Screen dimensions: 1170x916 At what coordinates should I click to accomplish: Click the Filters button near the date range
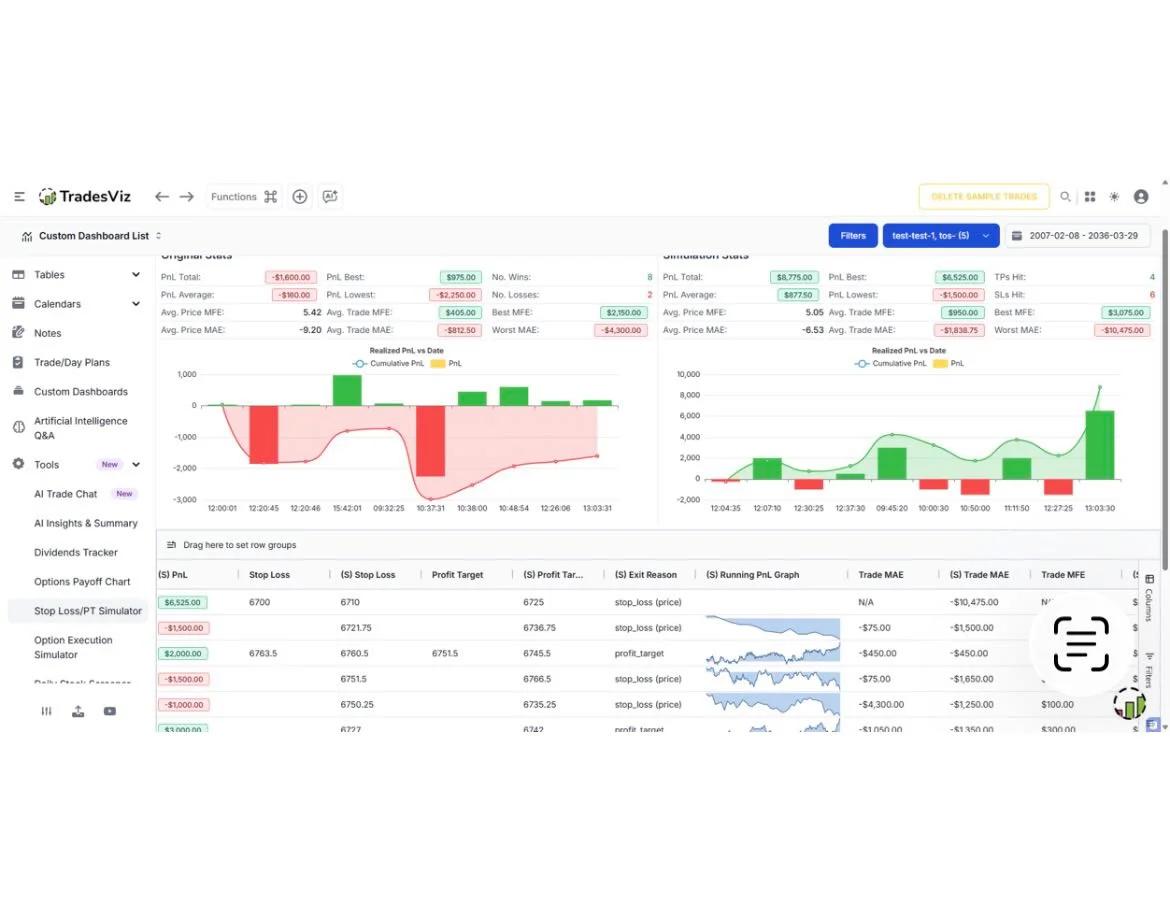click(x=852, y=235)
